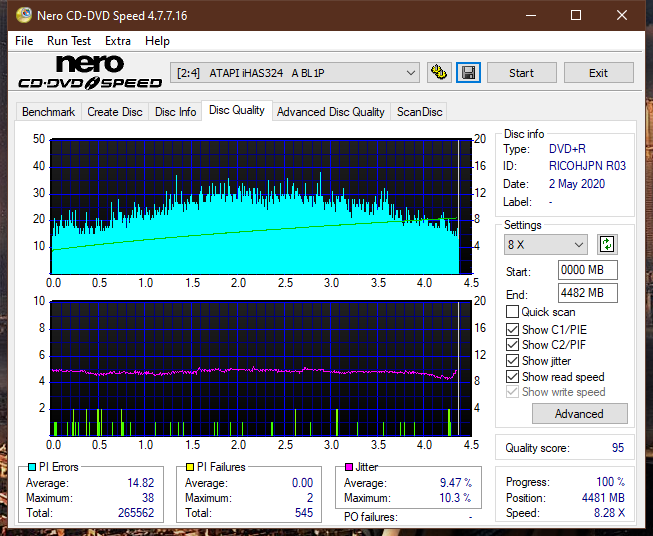Open the File menu

24,41
